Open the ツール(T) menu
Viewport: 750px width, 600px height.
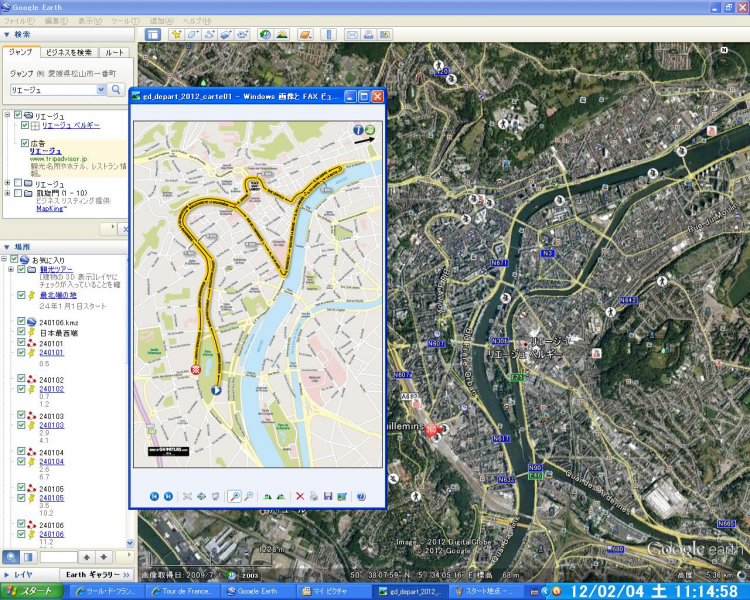coord(125,21)
